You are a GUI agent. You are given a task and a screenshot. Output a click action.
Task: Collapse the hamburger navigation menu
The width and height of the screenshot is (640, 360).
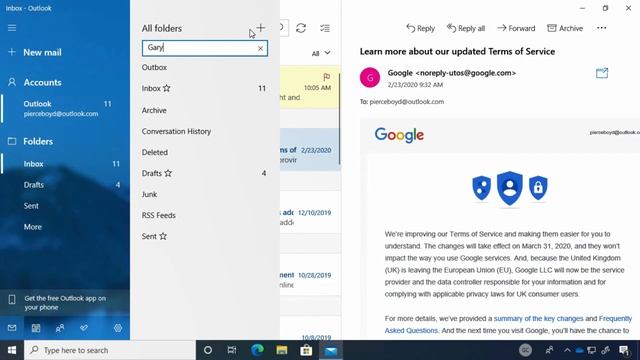(12, 28)
